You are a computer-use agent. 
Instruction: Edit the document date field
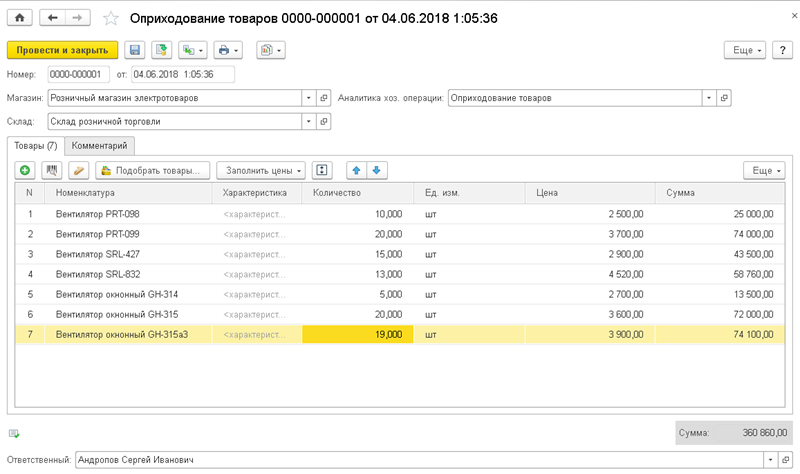(183, 74)
